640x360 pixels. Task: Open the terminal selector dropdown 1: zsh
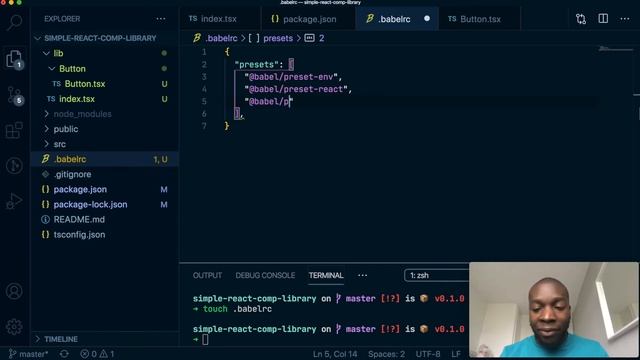437,276
